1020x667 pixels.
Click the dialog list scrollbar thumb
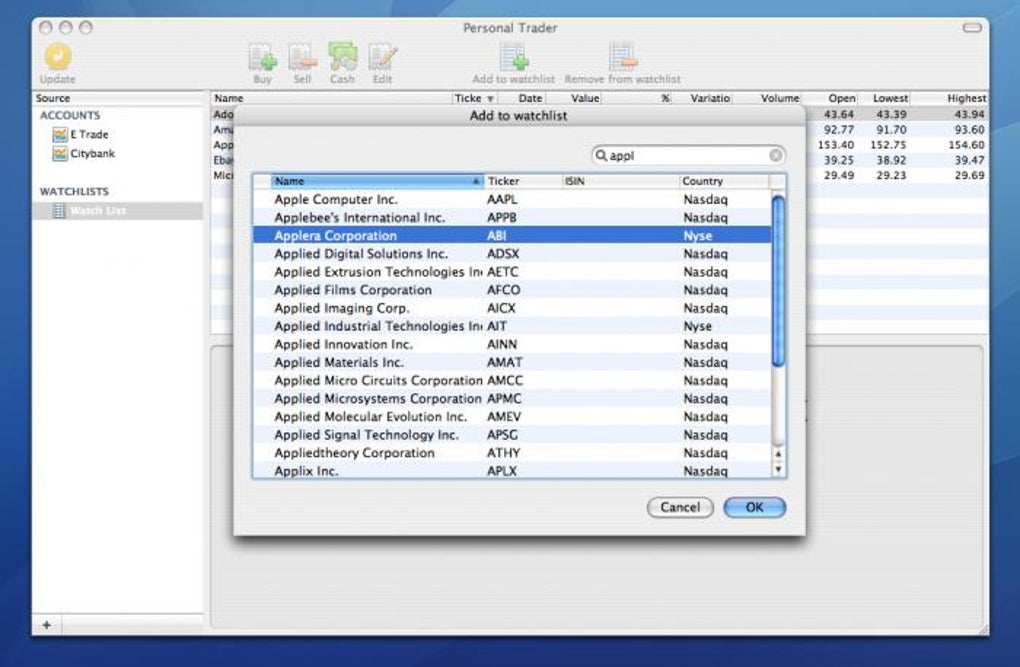click(778, 281)
